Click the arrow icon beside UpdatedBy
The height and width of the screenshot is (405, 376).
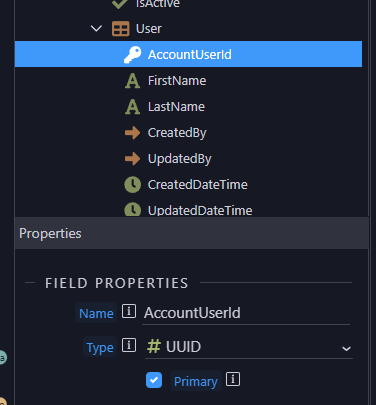coord(132,159)
